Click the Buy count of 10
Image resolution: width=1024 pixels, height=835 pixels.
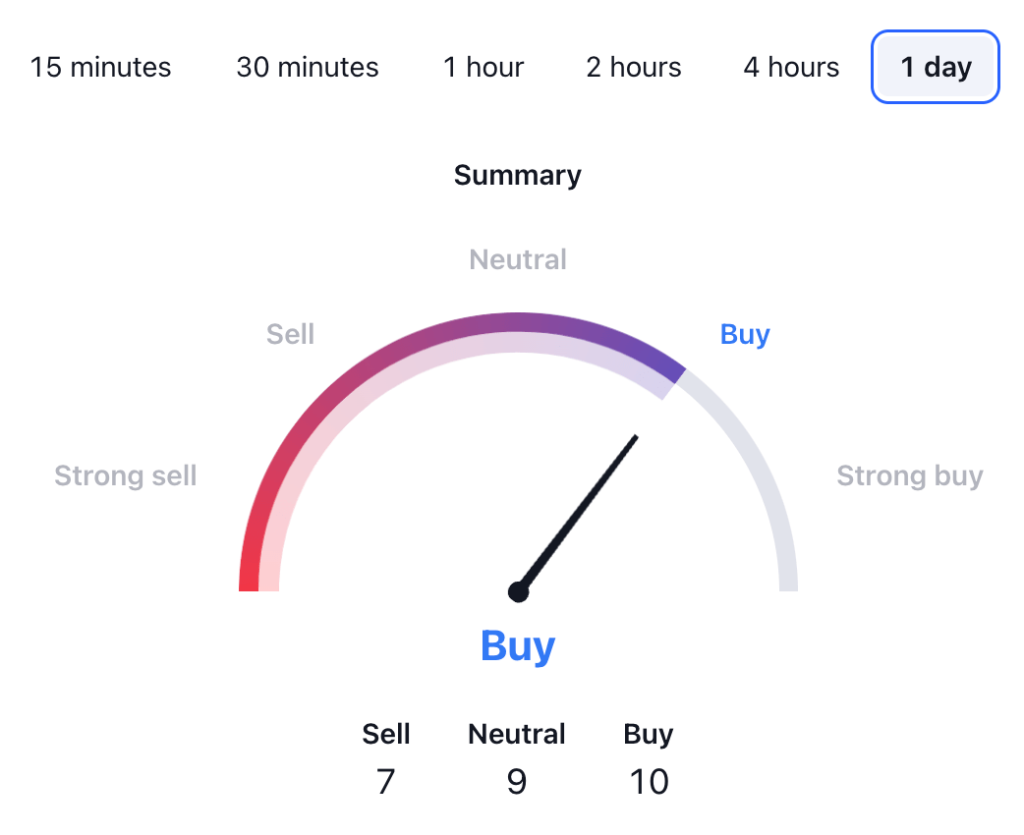648,781
